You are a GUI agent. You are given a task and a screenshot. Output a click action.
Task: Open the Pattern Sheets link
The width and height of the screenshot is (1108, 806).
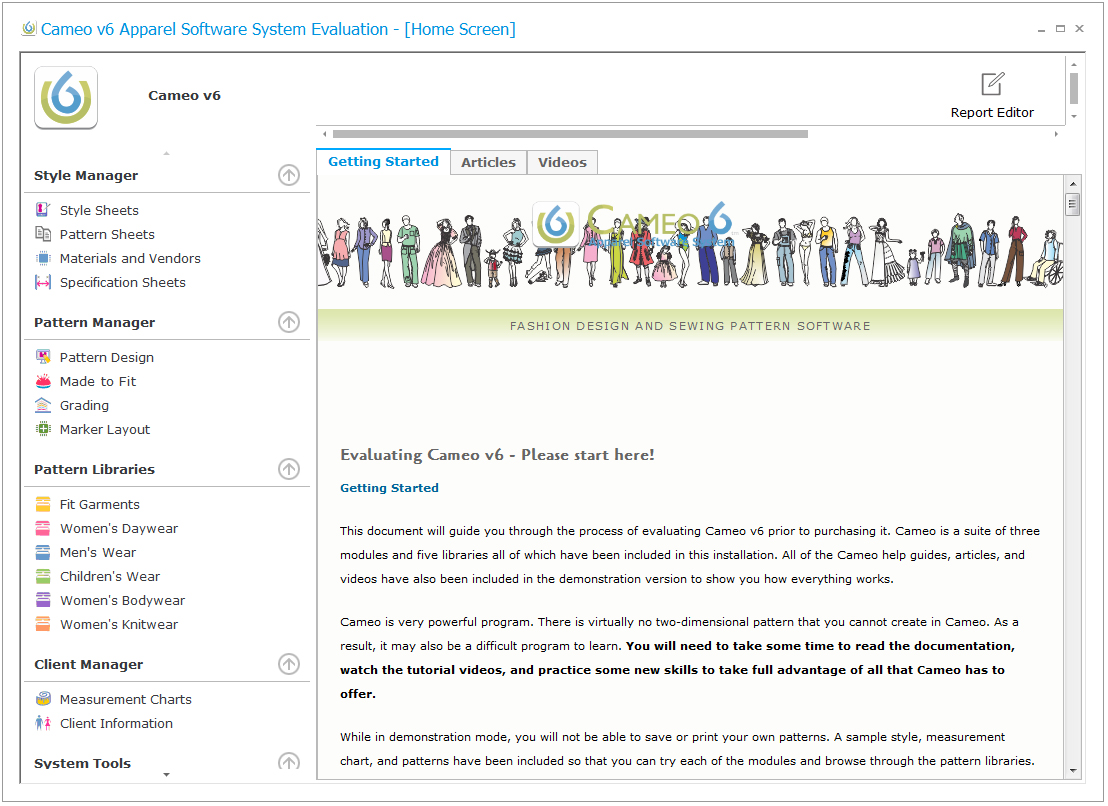point(107,234)
